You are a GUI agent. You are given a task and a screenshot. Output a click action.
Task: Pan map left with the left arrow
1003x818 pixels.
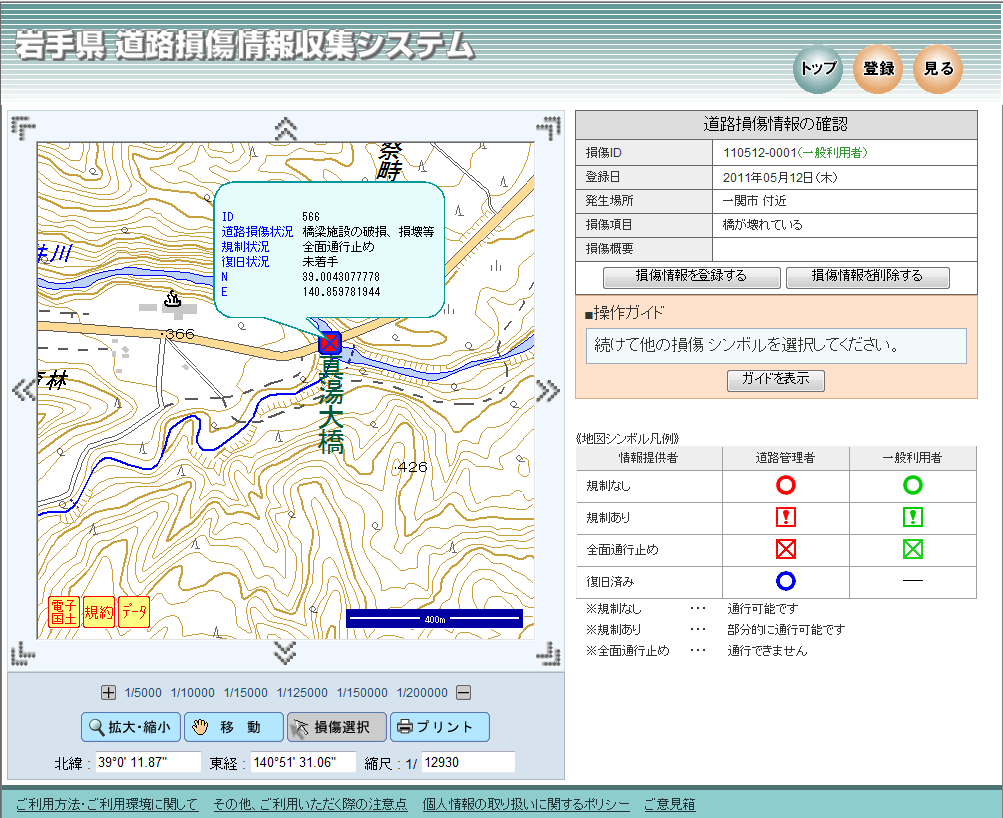tap(24, 389)
